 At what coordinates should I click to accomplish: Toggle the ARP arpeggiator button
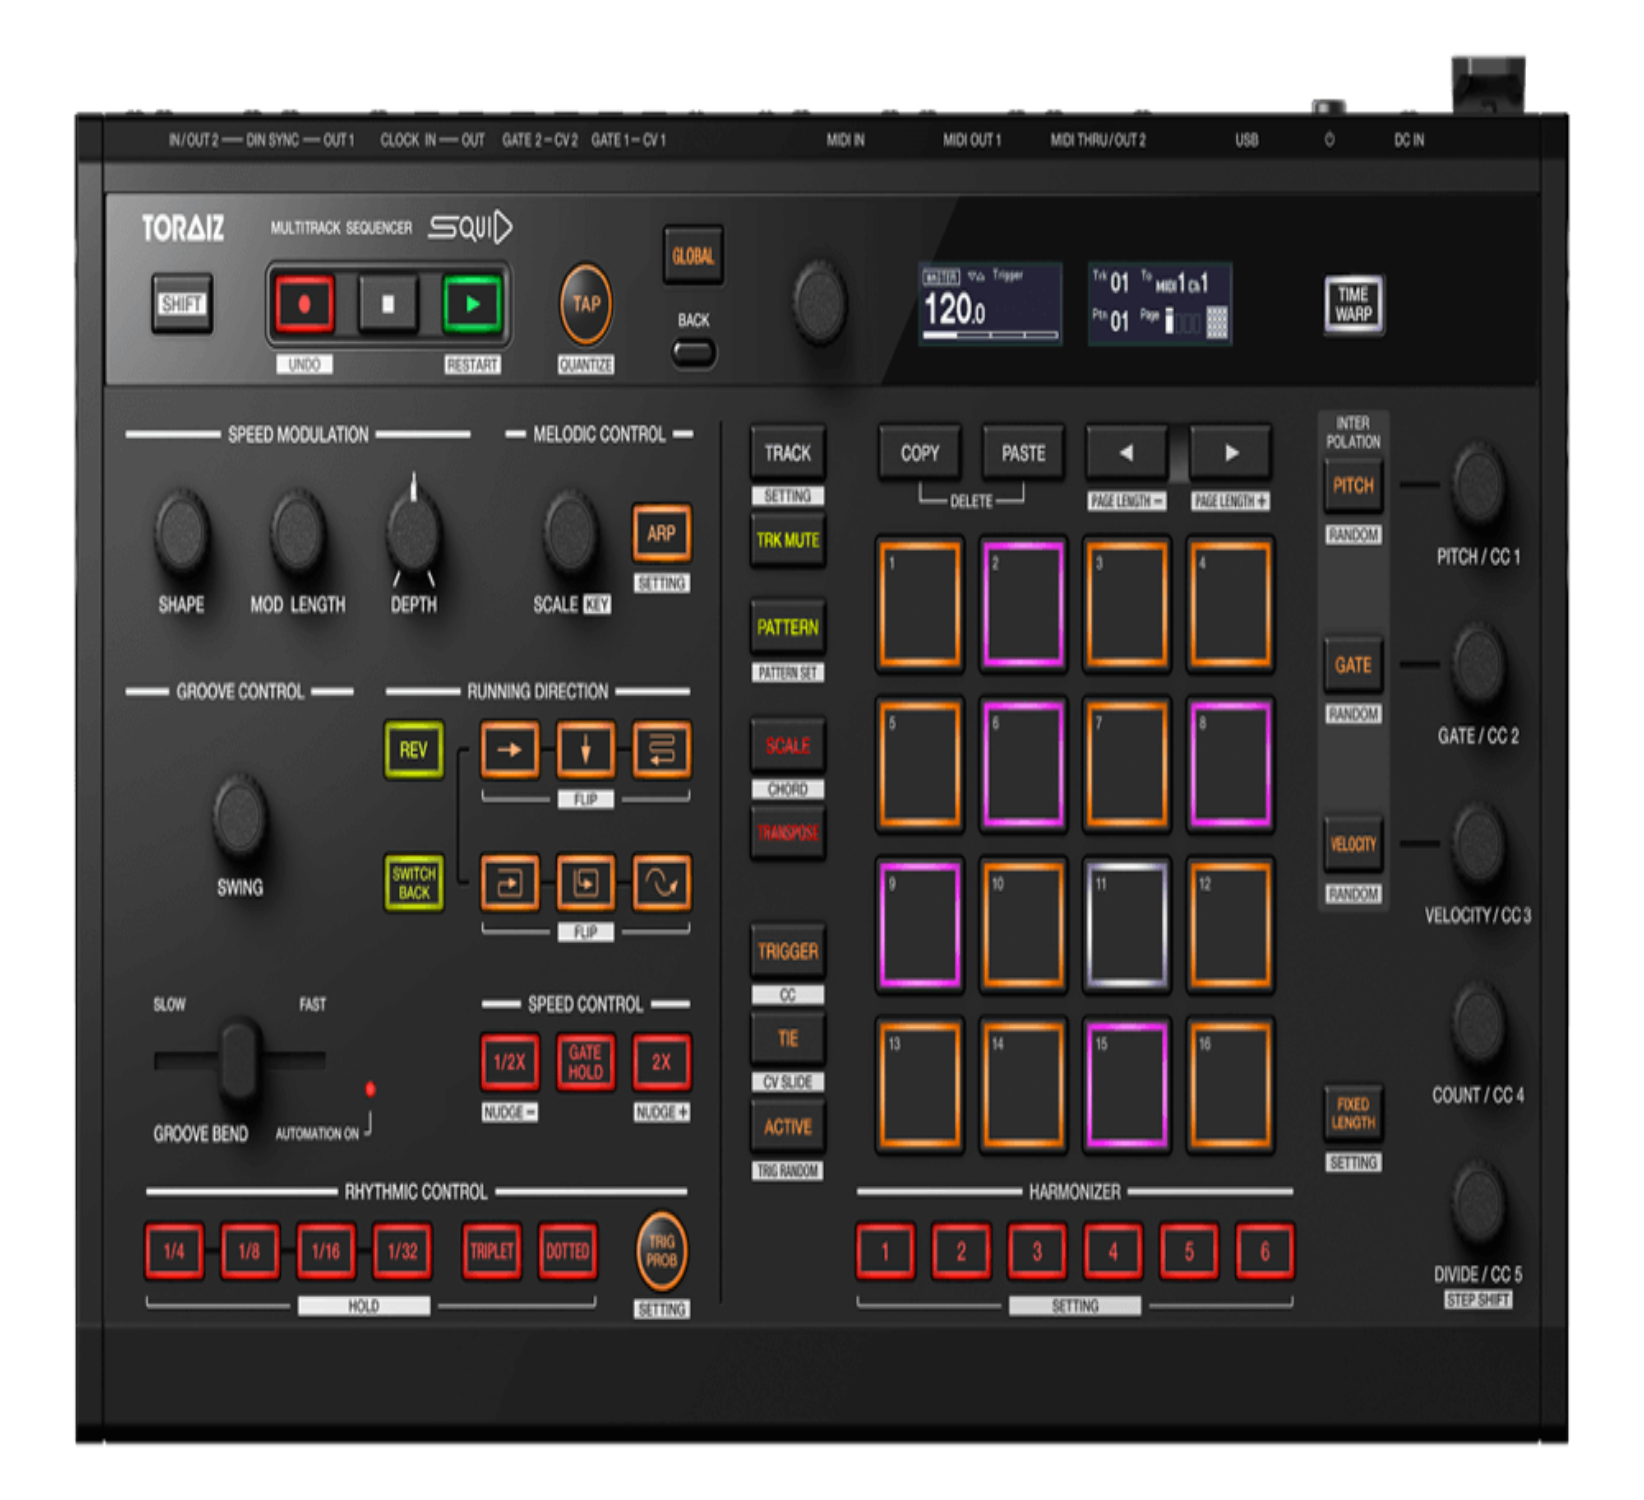(661, 533)
